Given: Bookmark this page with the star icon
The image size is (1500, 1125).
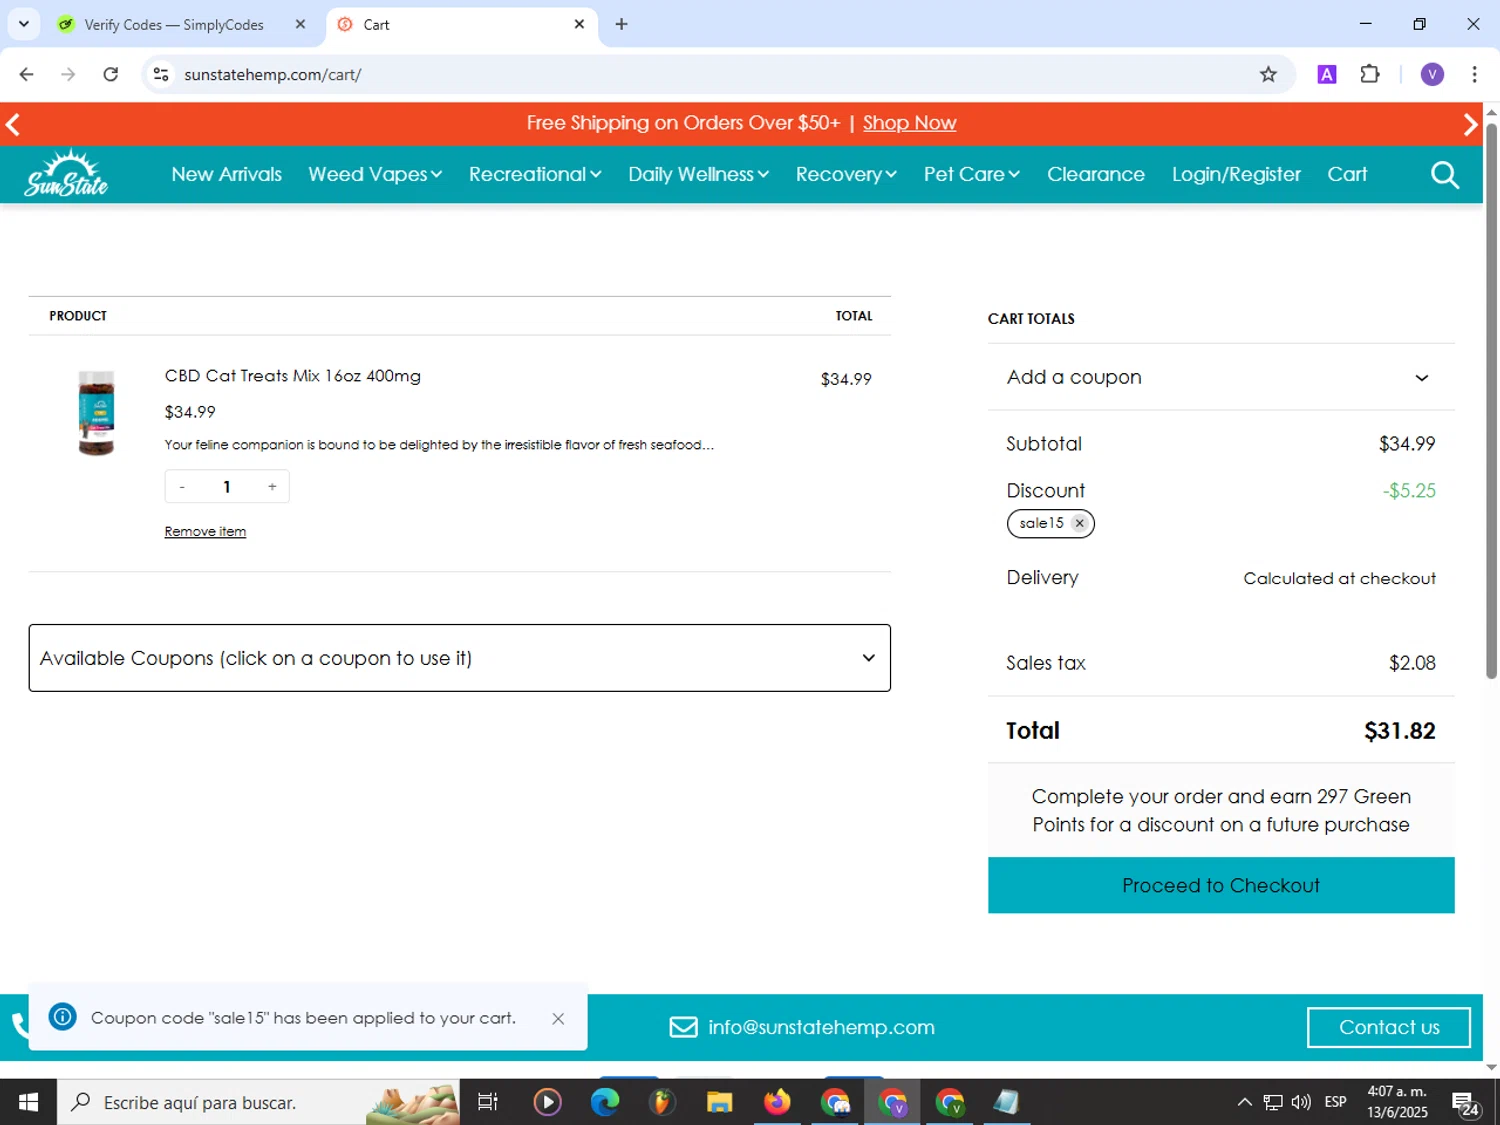Looking at the screenshot, I should coord(1268,74).
